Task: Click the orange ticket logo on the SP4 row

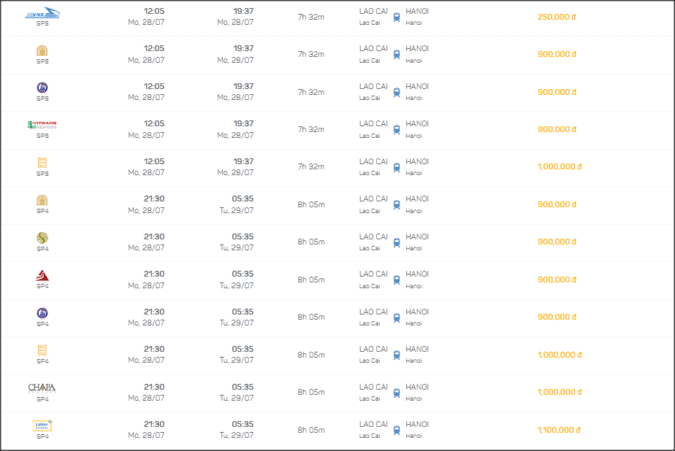Action: [42, 350]
